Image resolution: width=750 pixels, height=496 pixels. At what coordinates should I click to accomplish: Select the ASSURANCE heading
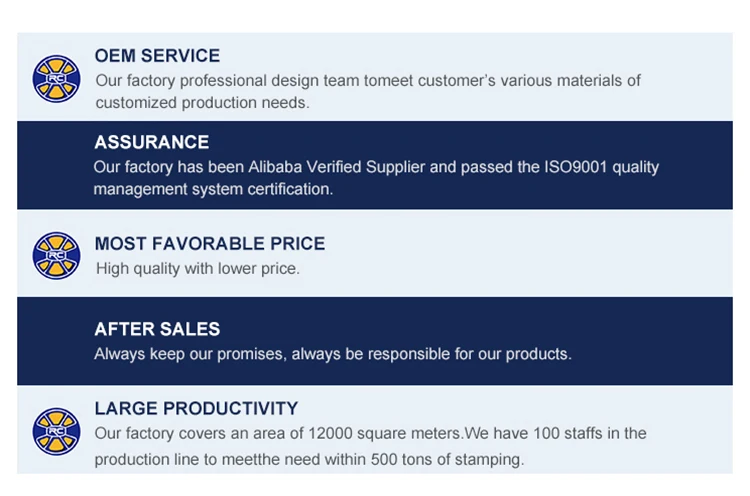151,142
